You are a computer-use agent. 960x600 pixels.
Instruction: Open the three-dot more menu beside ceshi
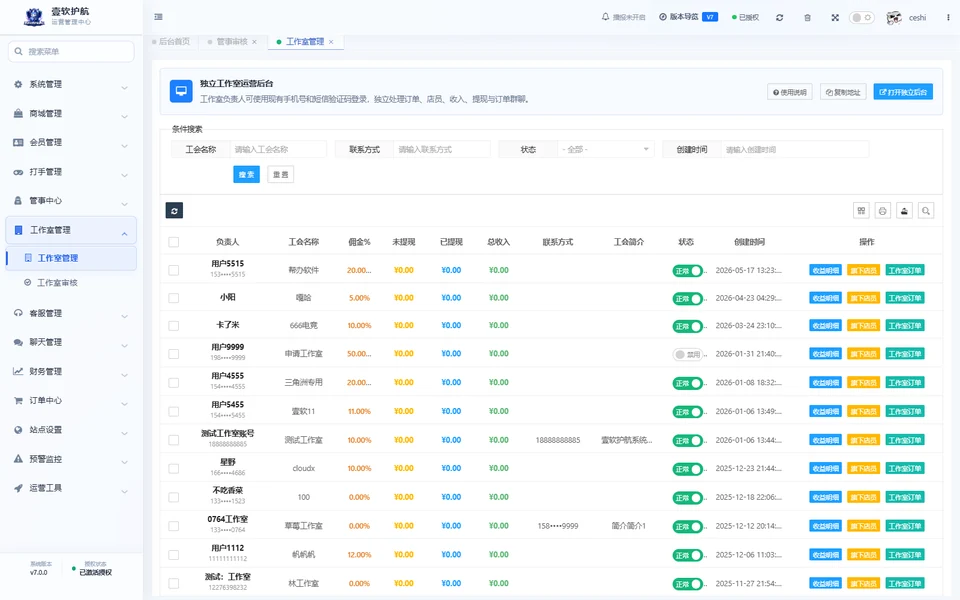tap(948, 18)
